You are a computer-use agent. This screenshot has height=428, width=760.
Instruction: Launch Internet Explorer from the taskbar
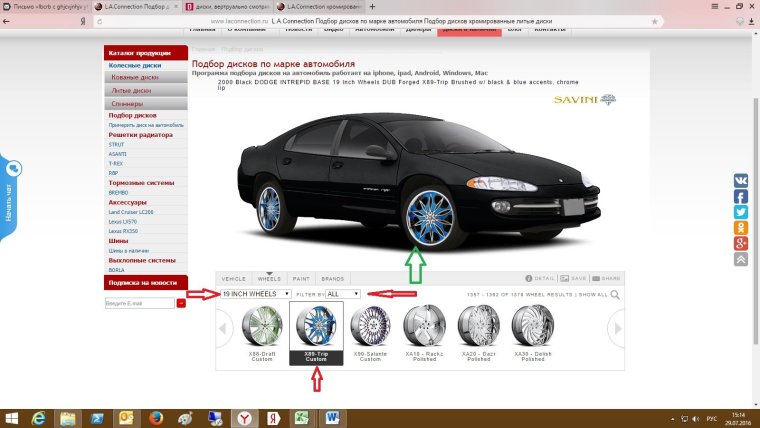coord(39,418)
